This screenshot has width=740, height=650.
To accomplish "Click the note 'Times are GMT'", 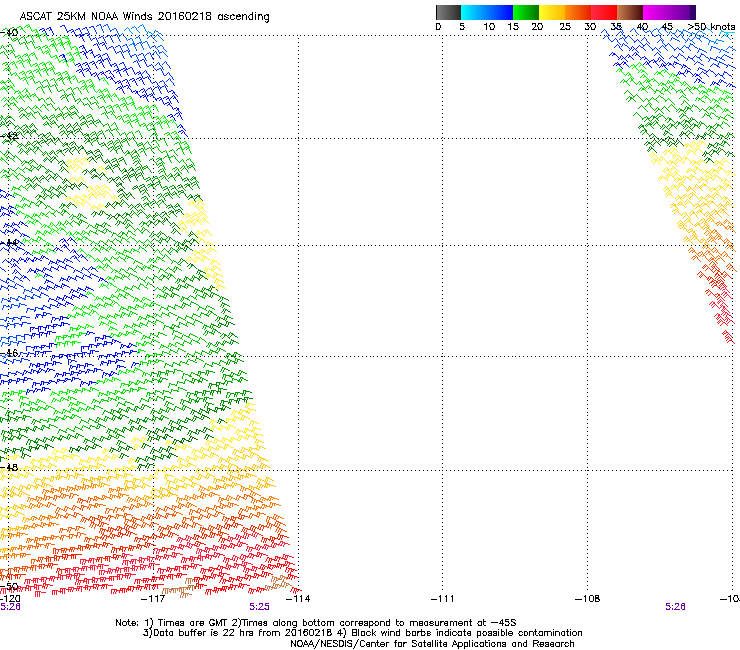I will tap(193, 623).
